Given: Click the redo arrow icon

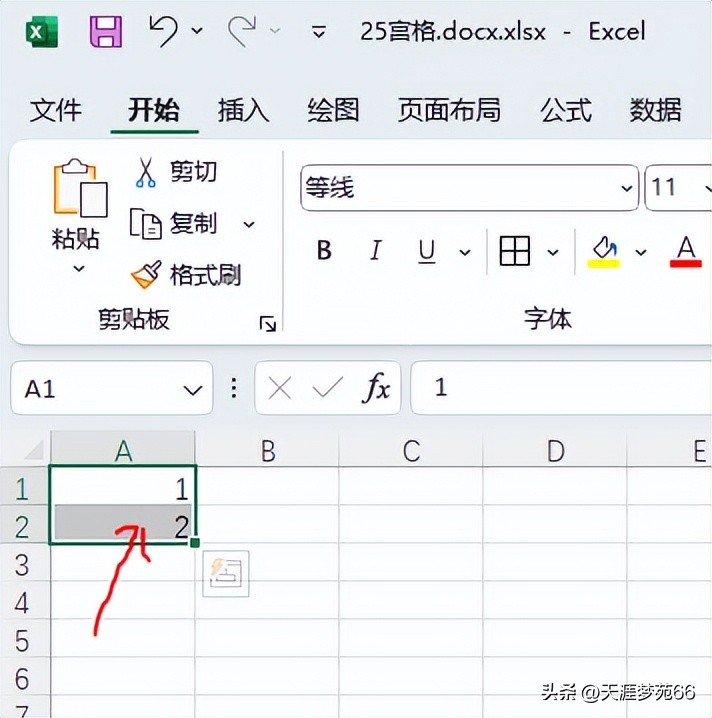Looking at the screenshot, I should (242, 31).
